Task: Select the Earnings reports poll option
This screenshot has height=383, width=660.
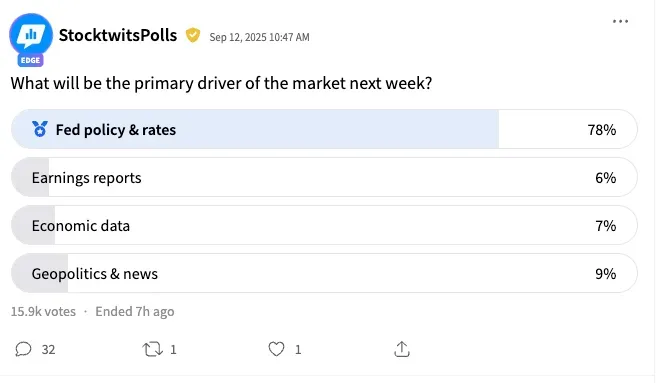Action: pyautogui.click(x=324, y=177)
